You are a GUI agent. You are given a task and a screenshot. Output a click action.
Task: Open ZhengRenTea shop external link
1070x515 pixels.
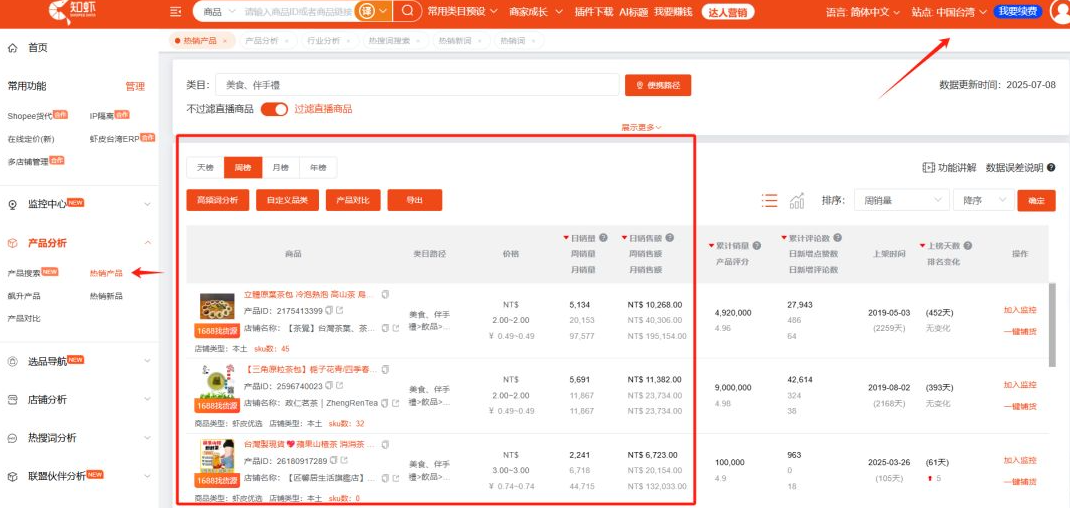pos(396,403)
